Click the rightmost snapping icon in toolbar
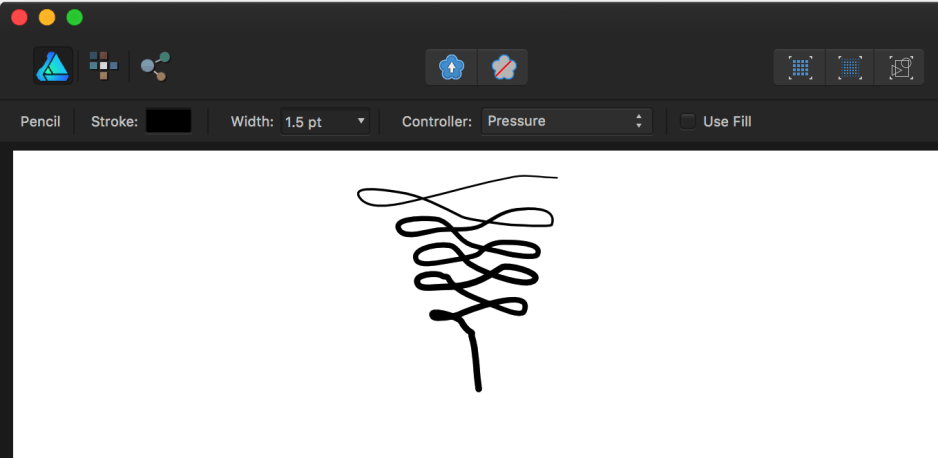Viewport: 938px width, 458px height. [x=900, y=67]
